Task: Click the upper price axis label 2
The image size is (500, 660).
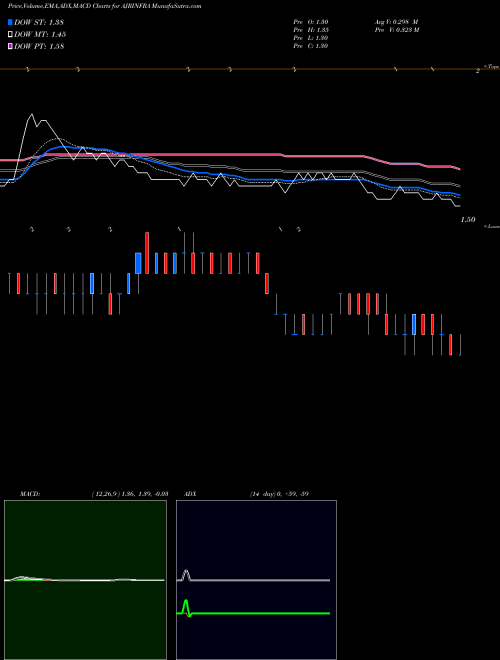Action: 478,71
